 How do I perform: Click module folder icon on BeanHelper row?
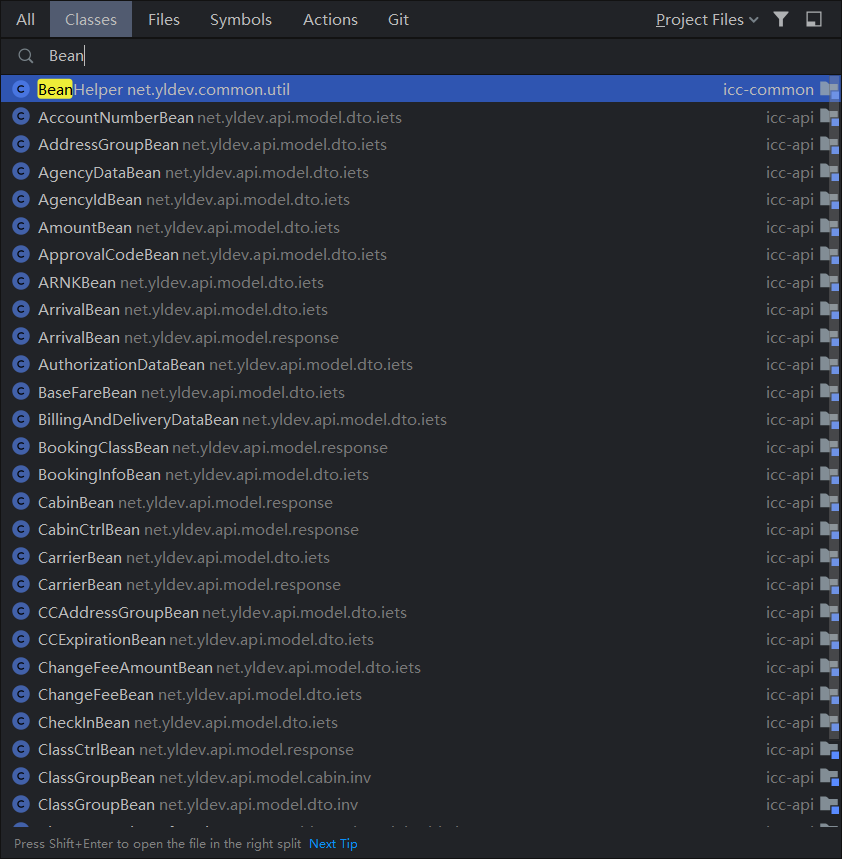829,89
